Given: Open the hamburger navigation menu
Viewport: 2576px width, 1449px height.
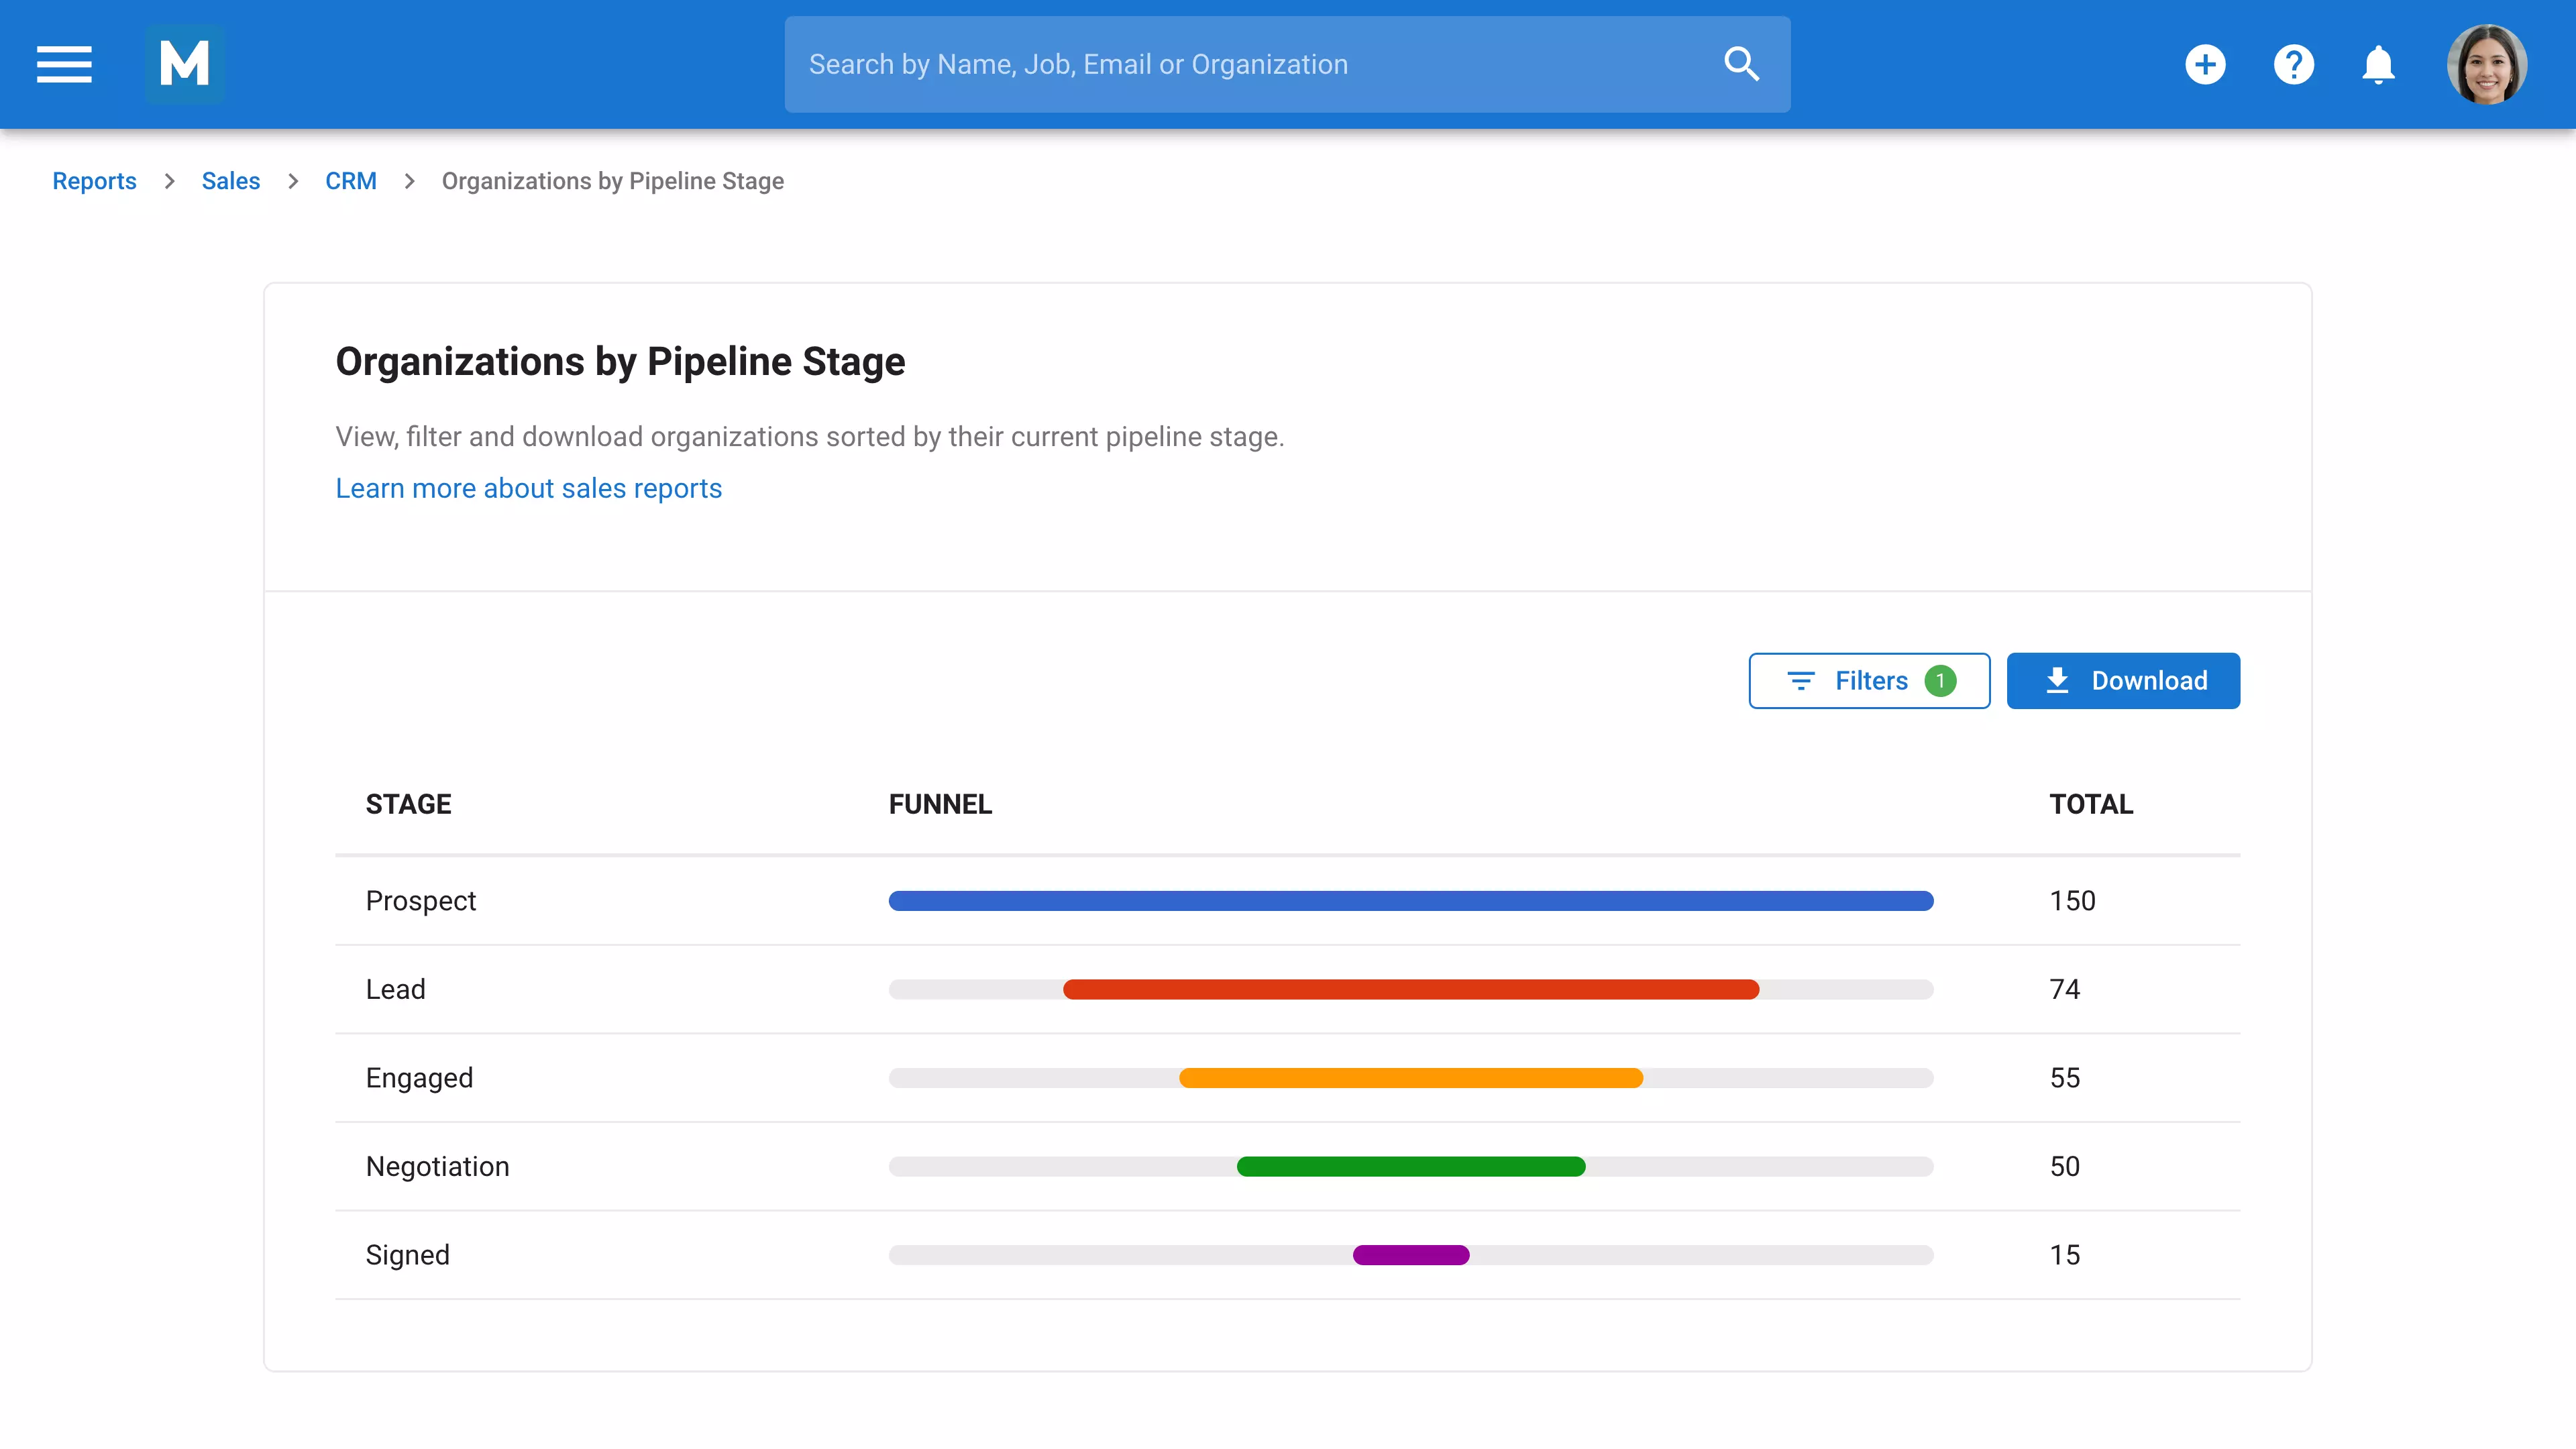Looking at the screenshot, I should (64, 64).
